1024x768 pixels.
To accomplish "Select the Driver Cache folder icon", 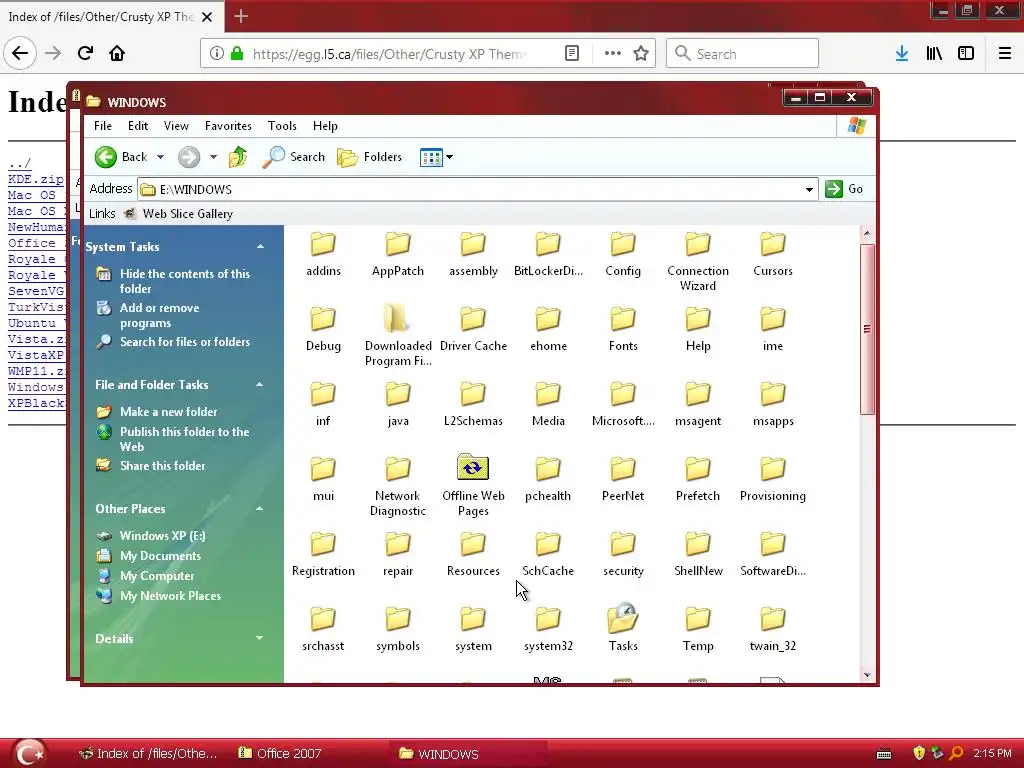I will 473,319.
